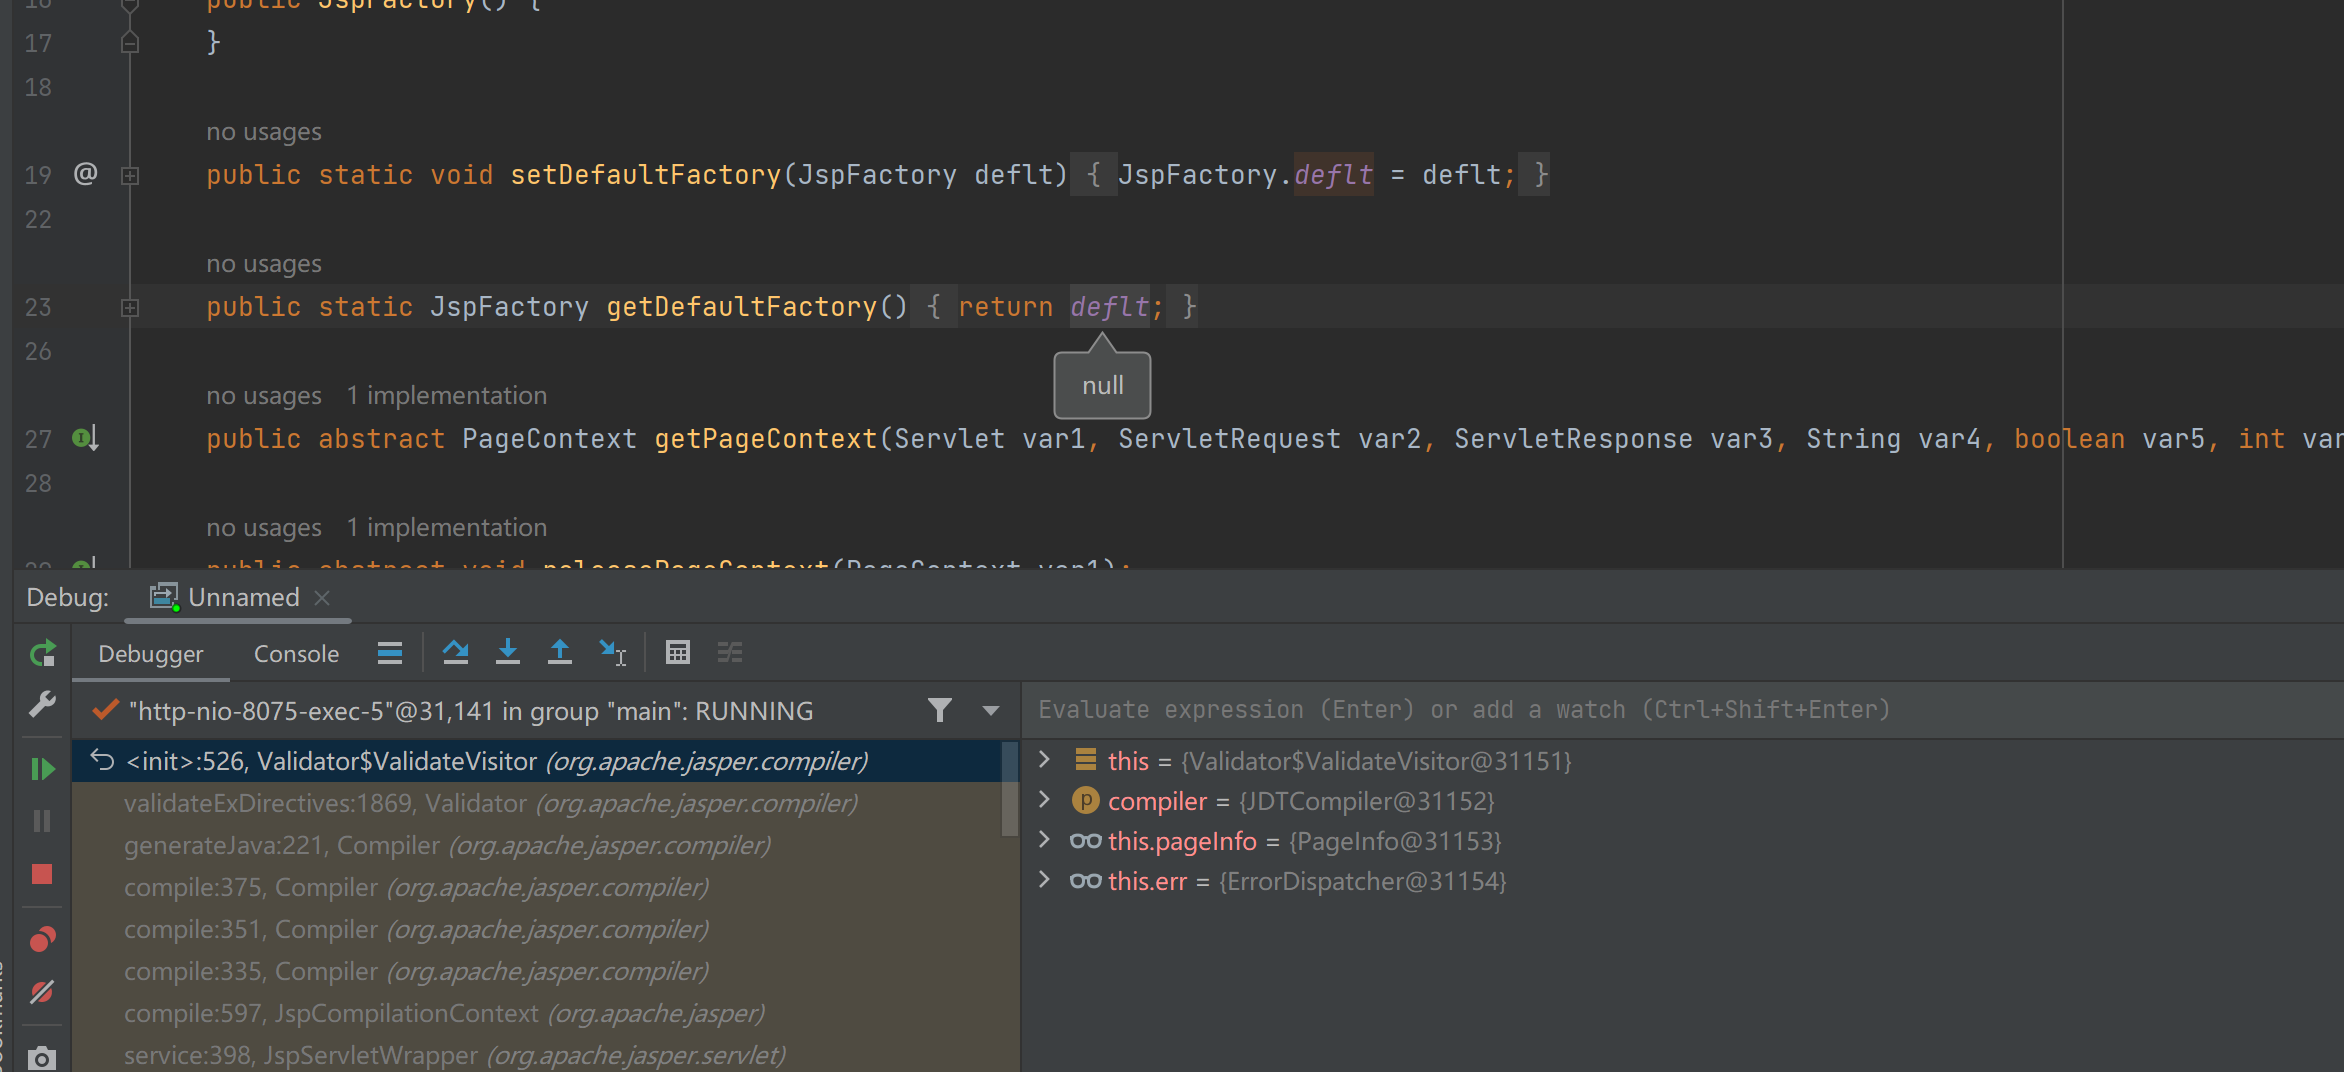This screenshot has height=1072, width=2344.
Task: Click the compiler JDTCompiler value
Action: (1366, 801)
